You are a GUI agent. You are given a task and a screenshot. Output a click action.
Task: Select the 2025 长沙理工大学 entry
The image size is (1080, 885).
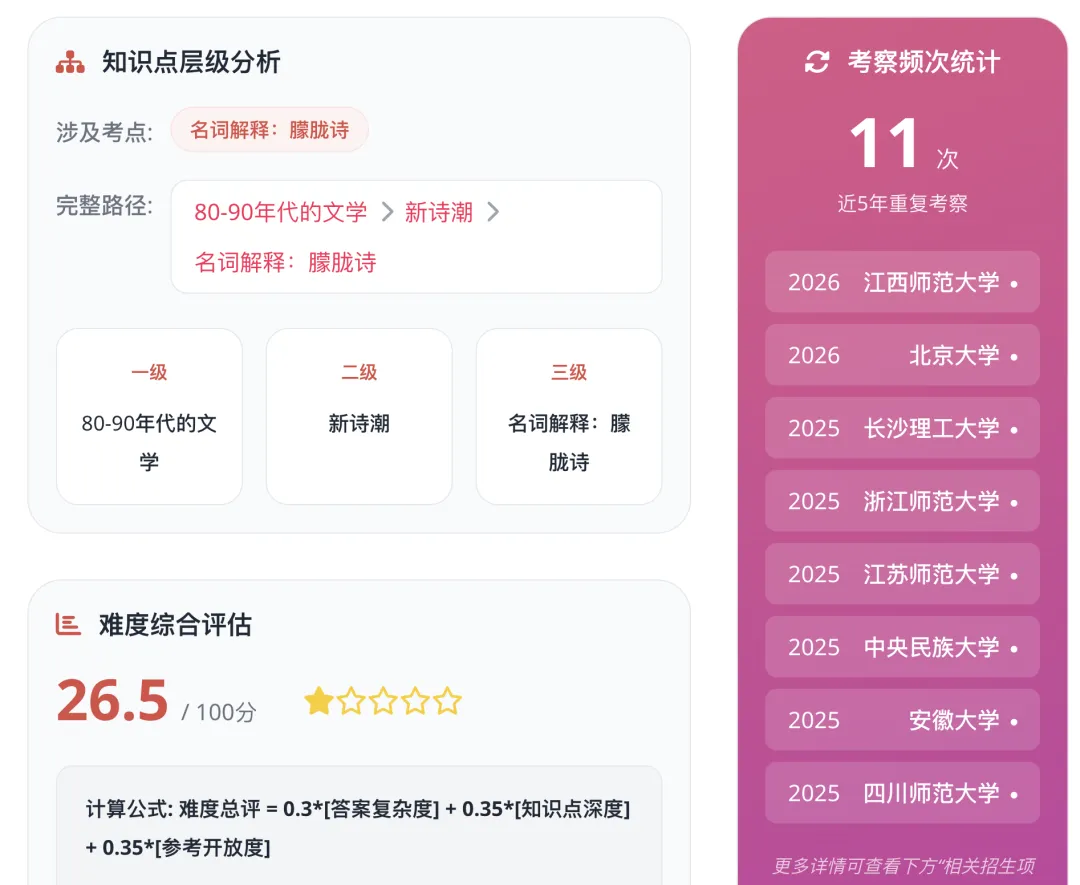point(902,428)
